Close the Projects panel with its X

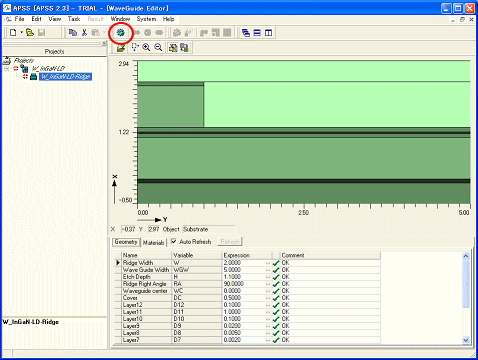coord(104,43)
